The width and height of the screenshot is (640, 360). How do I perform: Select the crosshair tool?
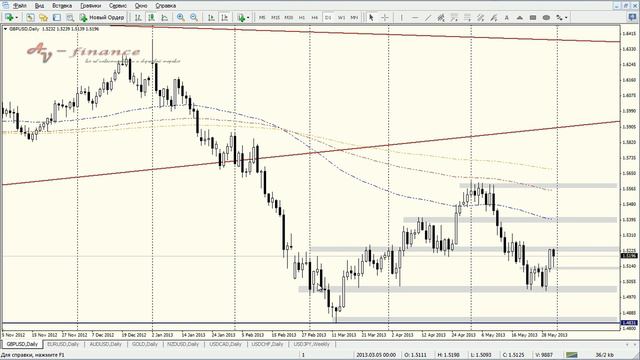tap(384, 18)
